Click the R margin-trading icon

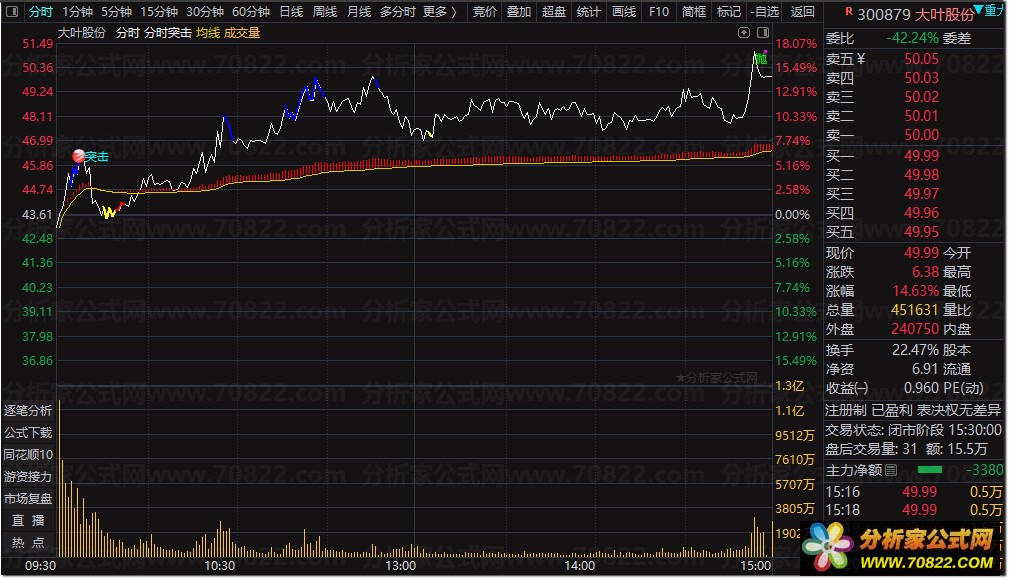point(848,12)
